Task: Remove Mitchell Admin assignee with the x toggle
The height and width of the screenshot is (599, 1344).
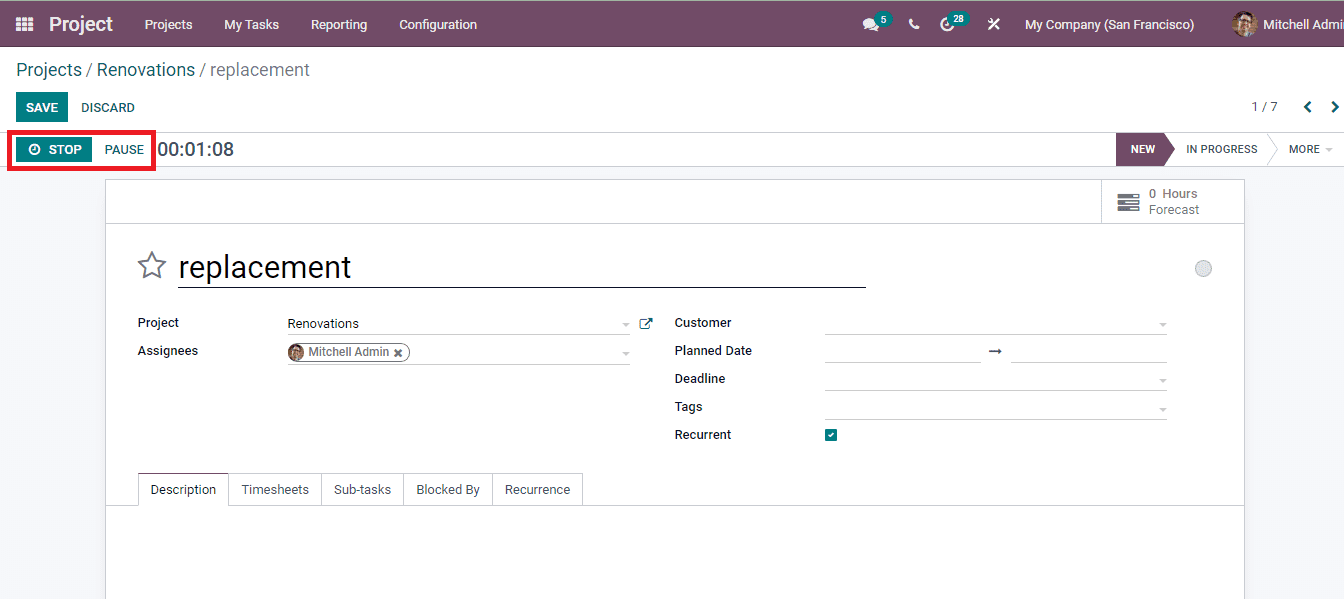Action: [x=399, y=352]
